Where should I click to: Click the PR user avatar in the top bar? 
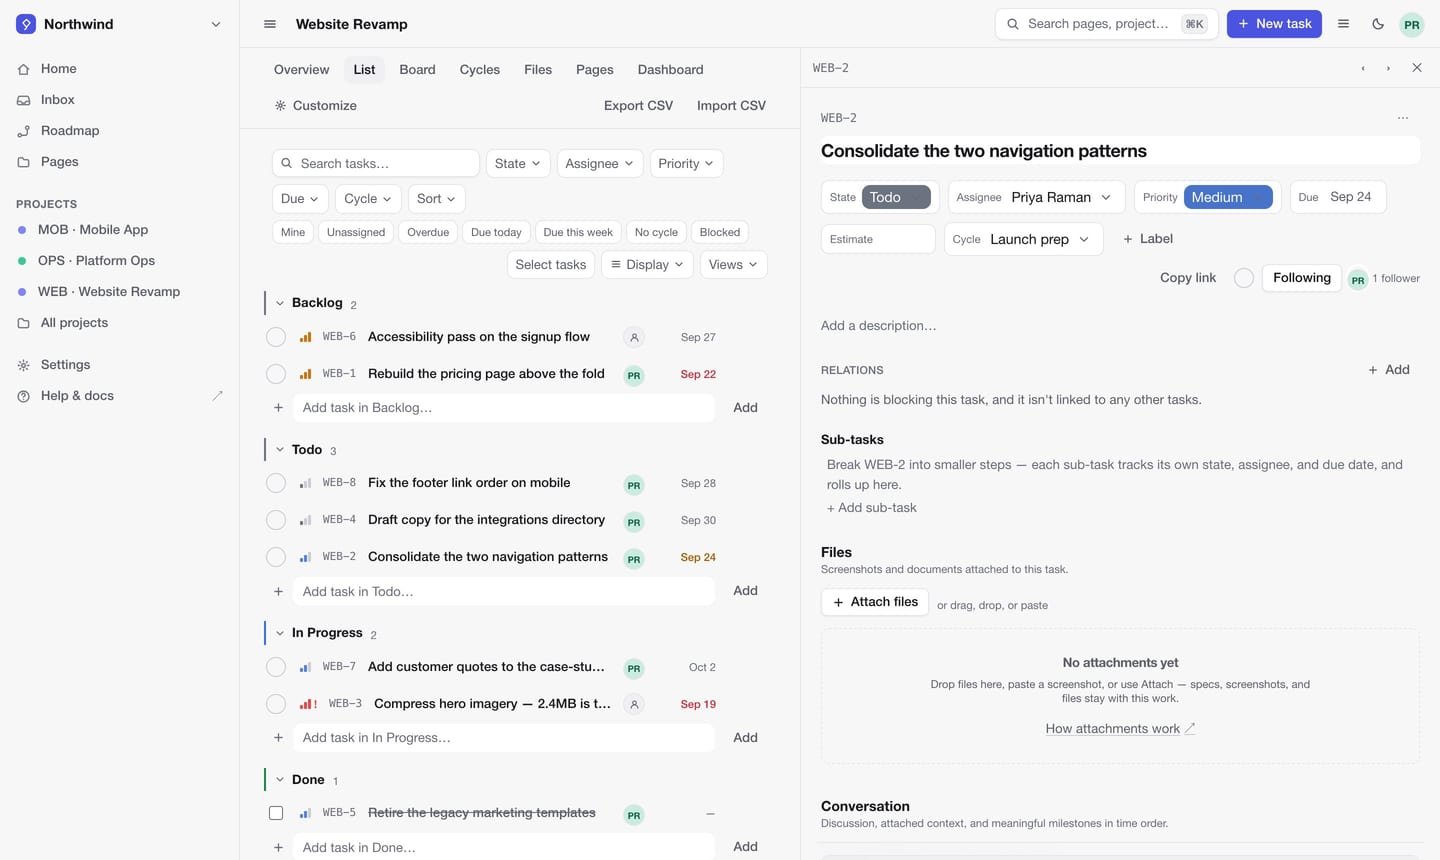tap(1412, 24)
